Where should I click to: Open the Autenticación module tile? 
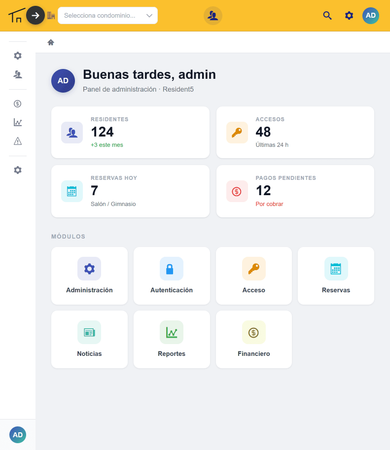click(172, 276)
